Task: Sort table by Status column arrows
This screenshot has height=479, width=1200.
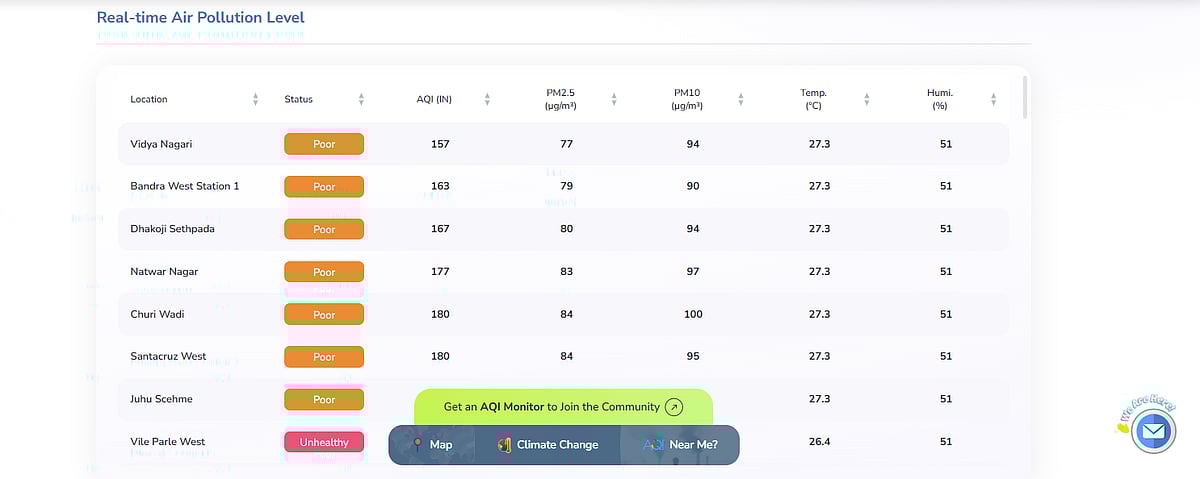Action: coord(361,99)
